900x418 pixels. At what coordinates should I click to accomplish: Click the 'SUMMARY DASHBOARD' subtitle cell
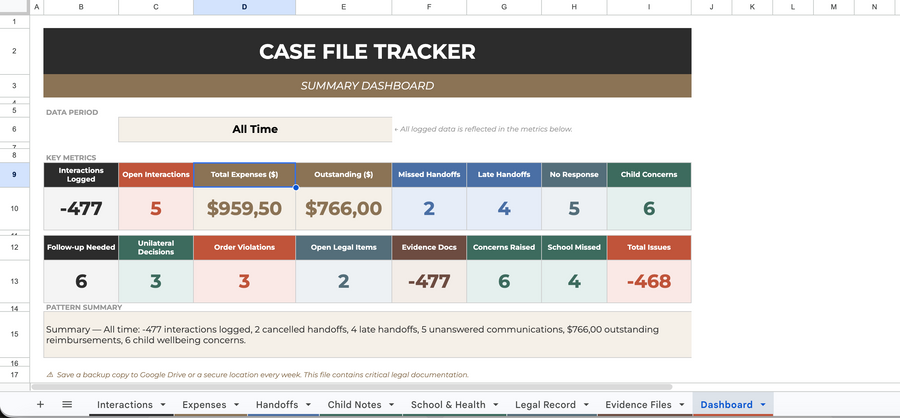367,86
